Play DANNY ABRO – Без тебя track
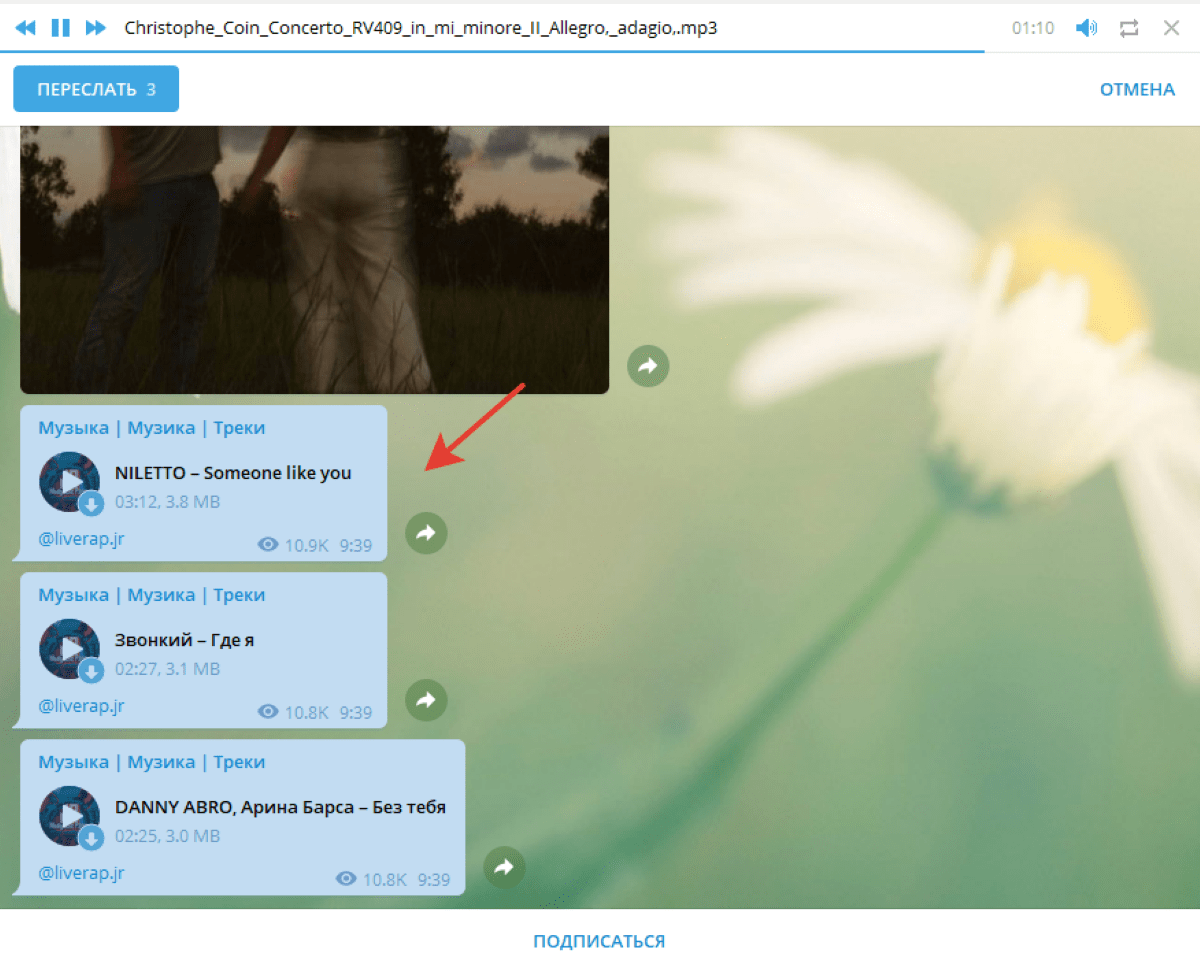 coord(69,816)
